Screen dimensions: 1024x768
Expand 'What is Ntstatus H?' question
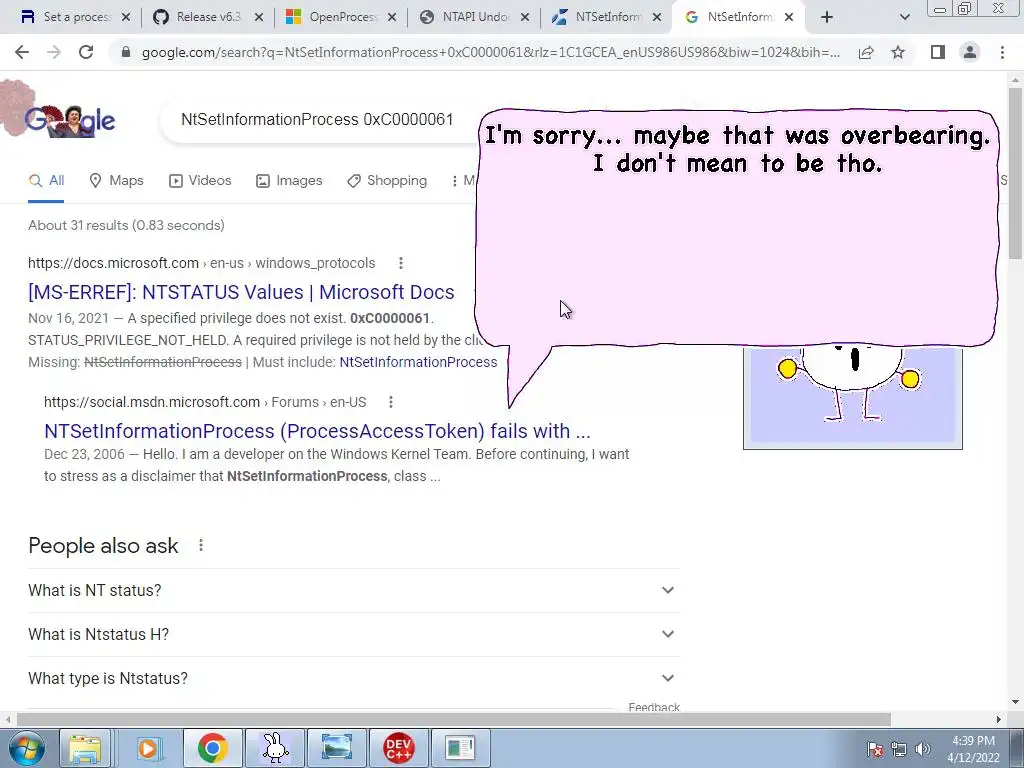tap(354, 634)
